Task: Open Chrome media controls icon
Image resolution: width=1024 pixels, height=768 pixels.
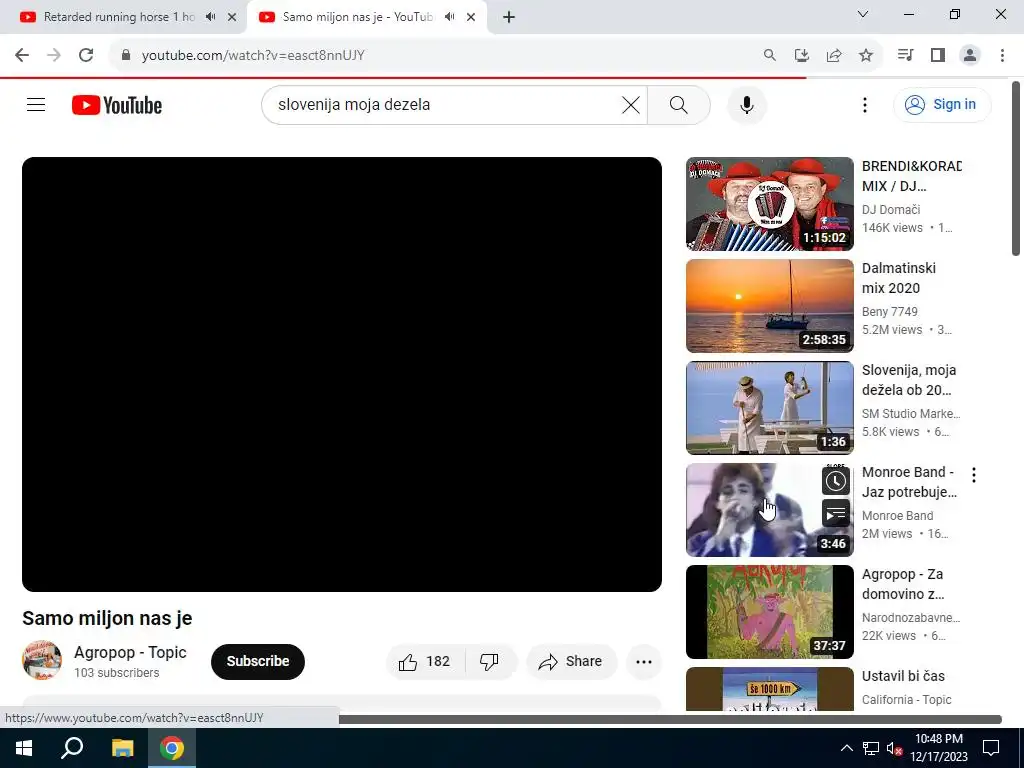Action: (905, 56)
